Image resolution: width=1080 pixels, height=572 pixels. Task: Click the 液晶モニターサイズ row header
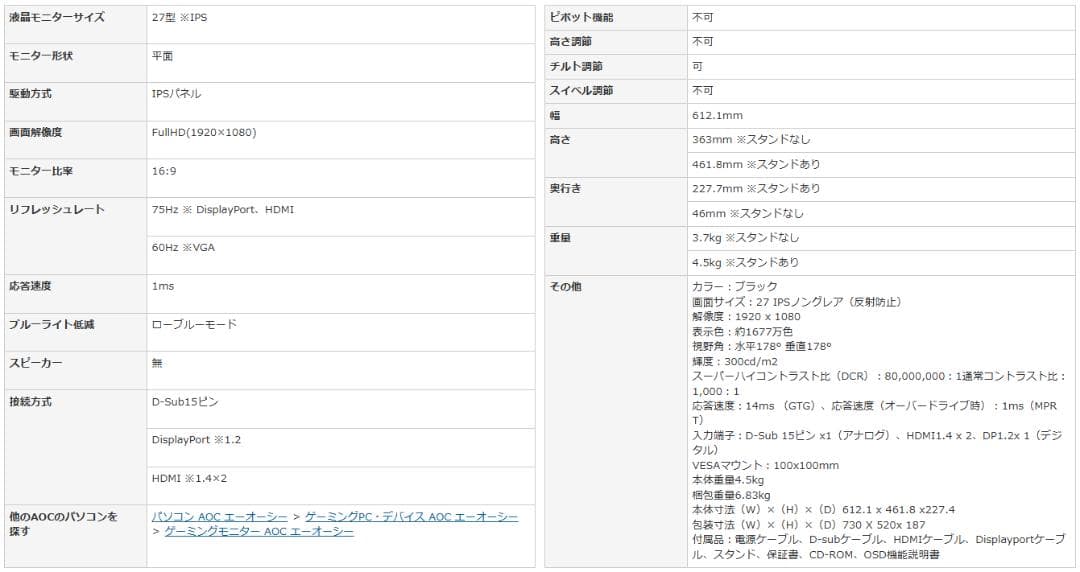click(x=56, y=18)
